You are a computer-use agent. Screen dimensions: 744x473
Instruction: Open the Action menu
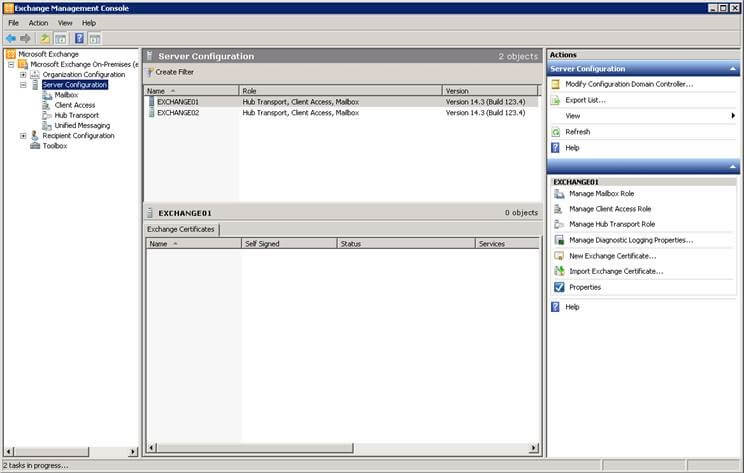click(38, 22)
